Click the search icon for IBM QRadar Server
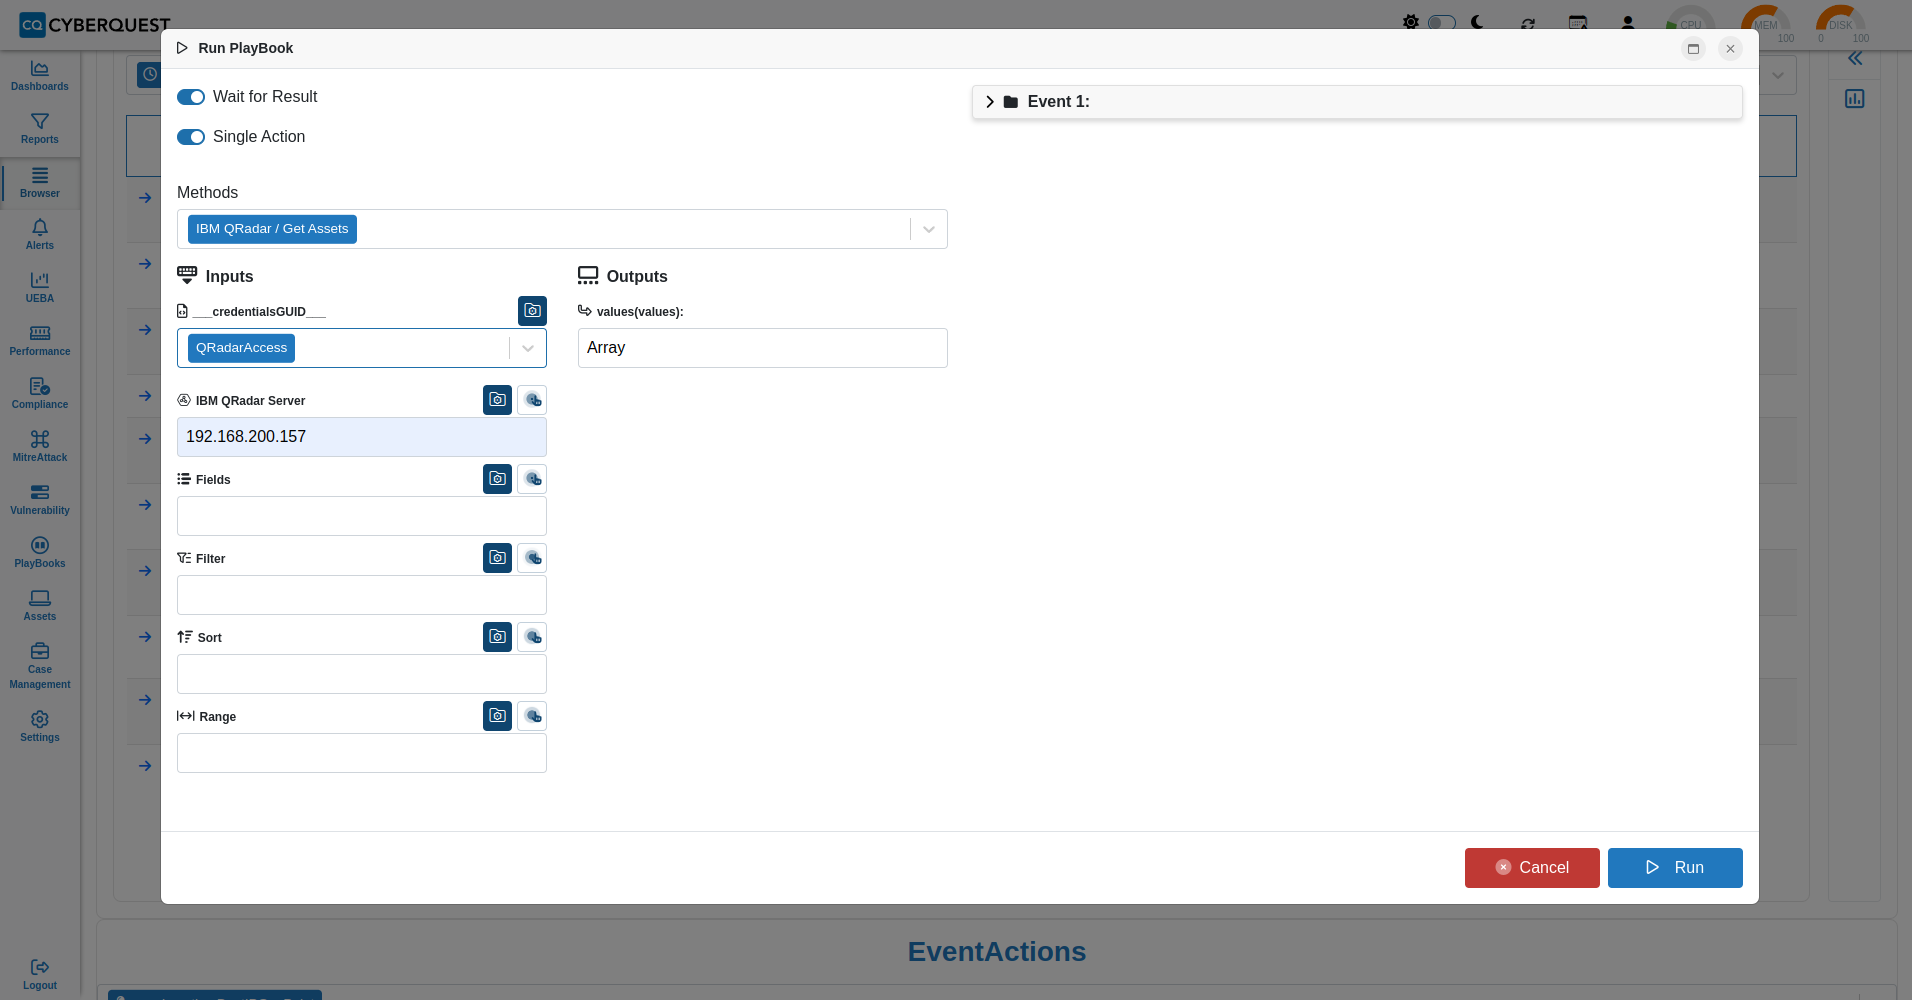Screen dimensions: 1912x1000 coord(532,400)
